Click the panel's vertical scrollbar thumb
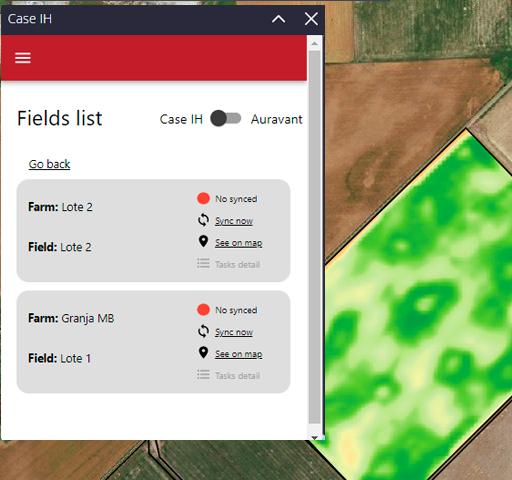This screenshot has width=512, height=480. pos(314,237)
